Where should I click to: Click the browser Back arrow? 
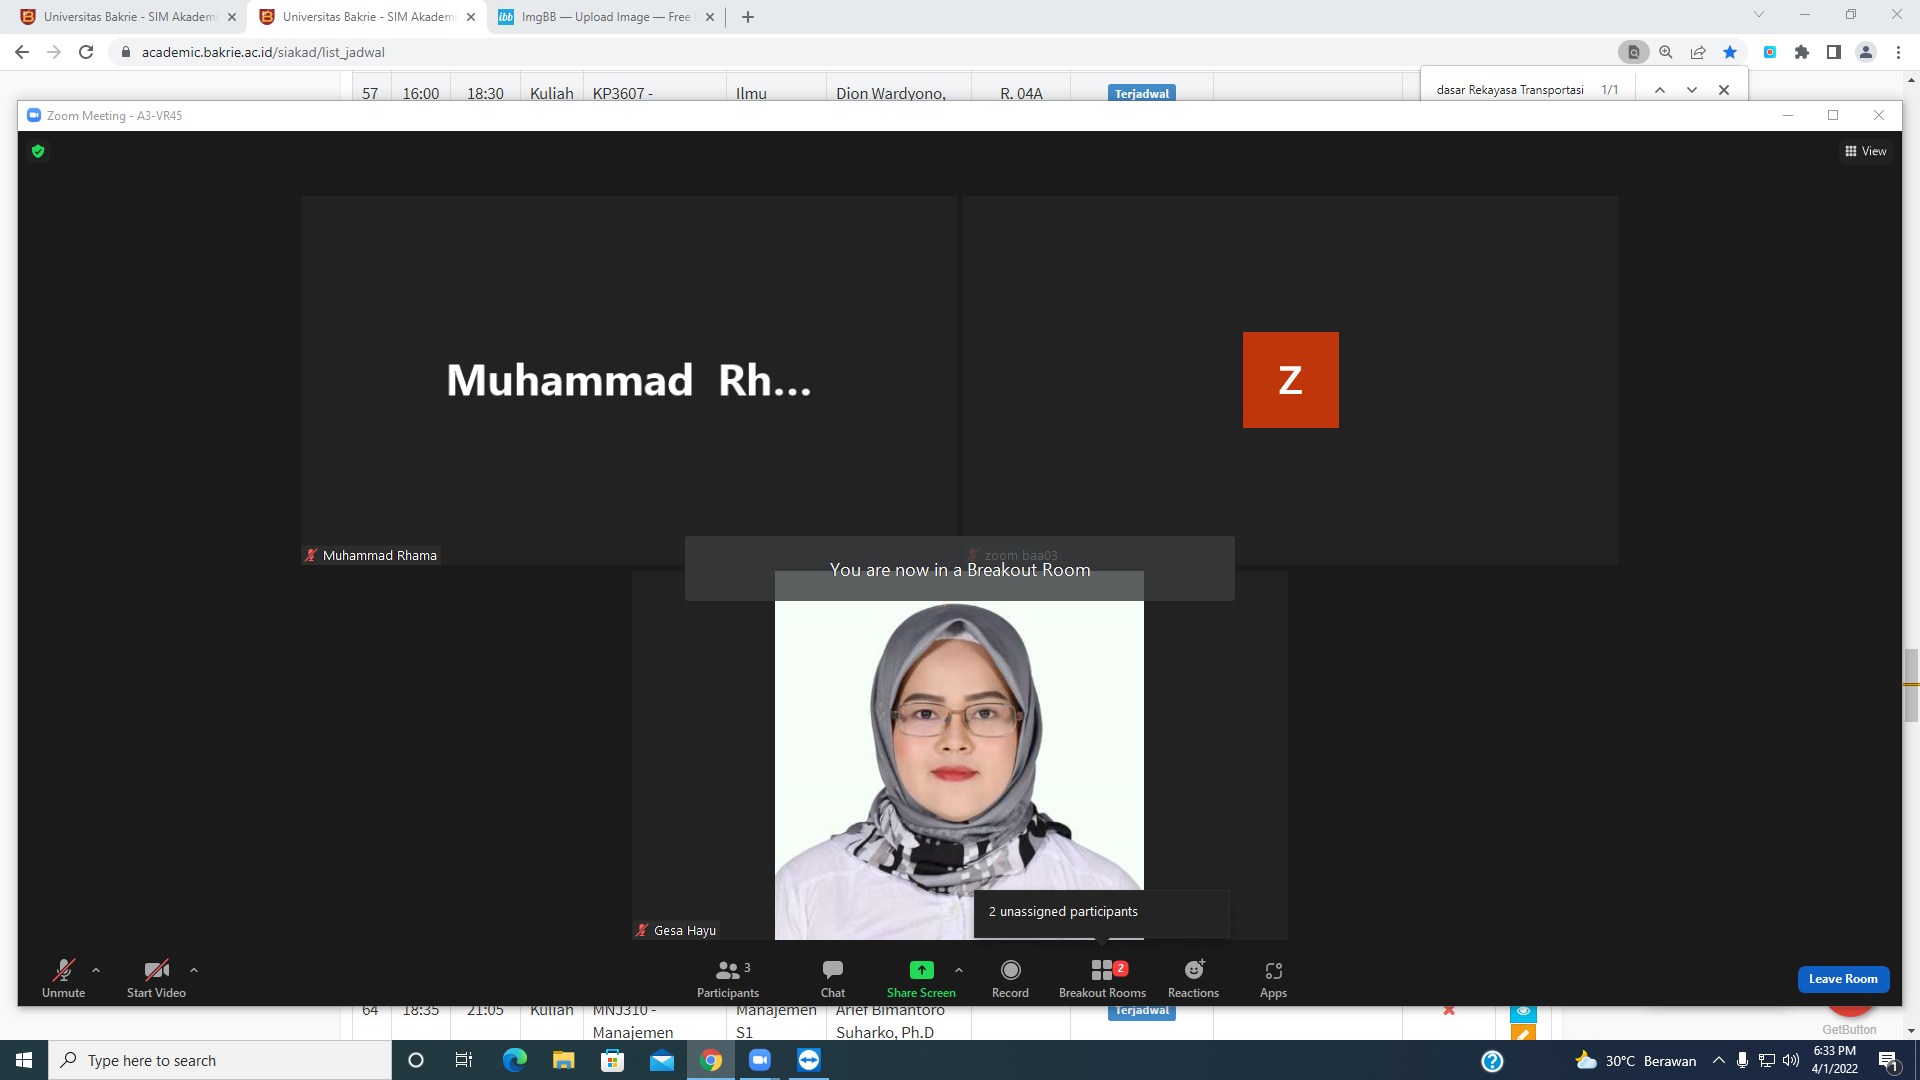tap(22, 52)
